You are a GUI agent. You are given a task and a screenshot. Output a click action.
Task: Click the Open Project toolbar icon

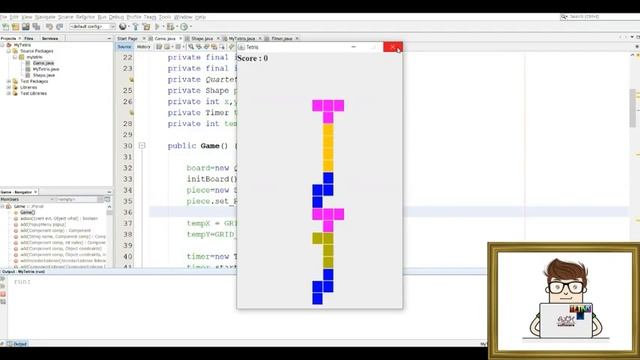(26, 27)
